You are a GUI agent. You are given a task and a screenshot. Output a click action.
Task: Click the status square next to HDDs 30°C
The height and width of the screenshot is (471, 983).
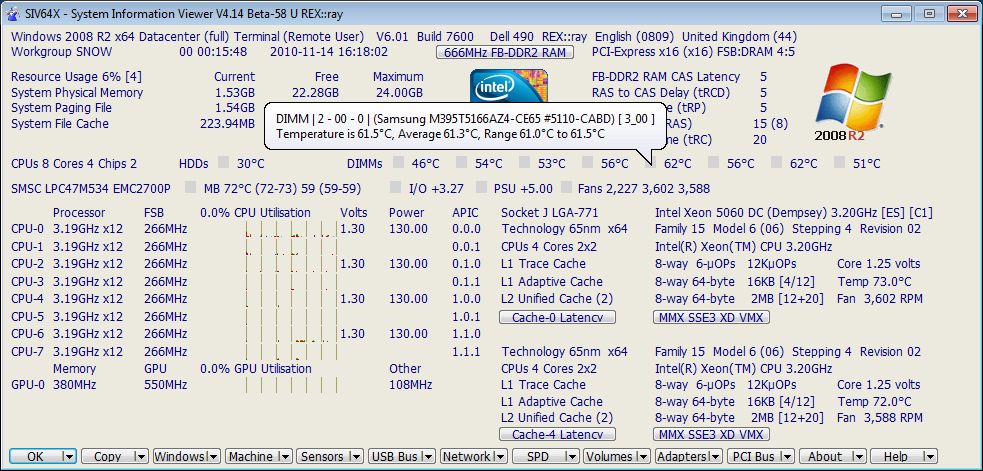[x=223, y=163]
